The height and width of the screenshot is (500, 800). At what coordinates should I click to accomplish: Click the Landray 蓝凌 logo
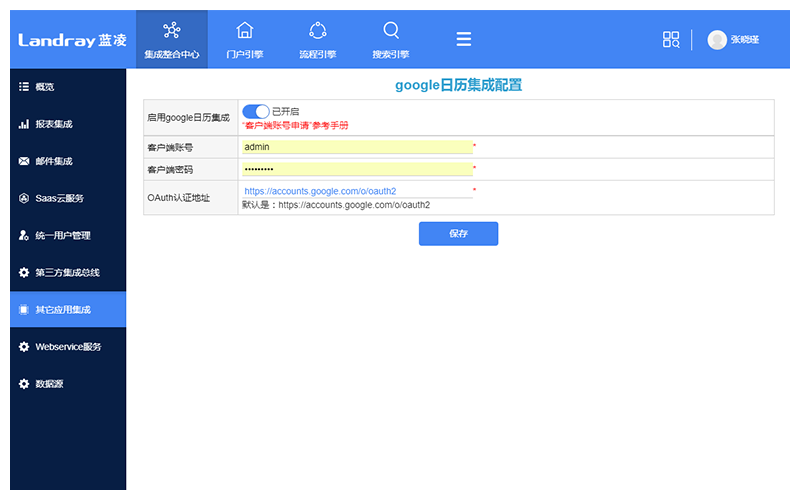71,40
